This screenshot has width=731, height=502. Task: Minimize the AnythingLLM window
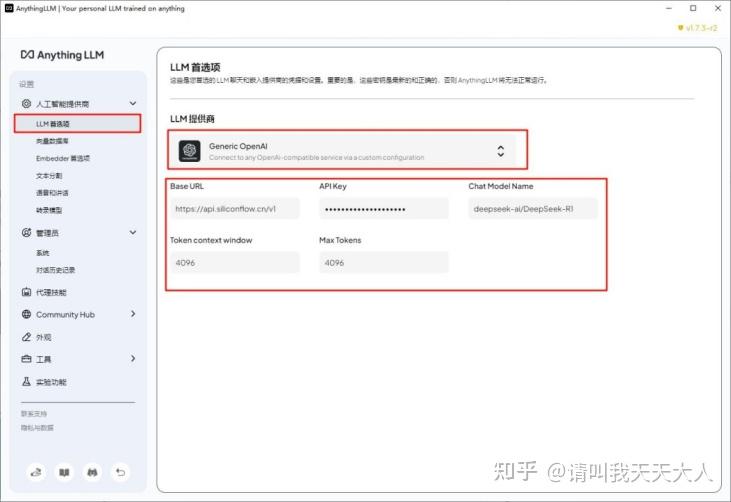pyautogui.click(x=669, y=8)
